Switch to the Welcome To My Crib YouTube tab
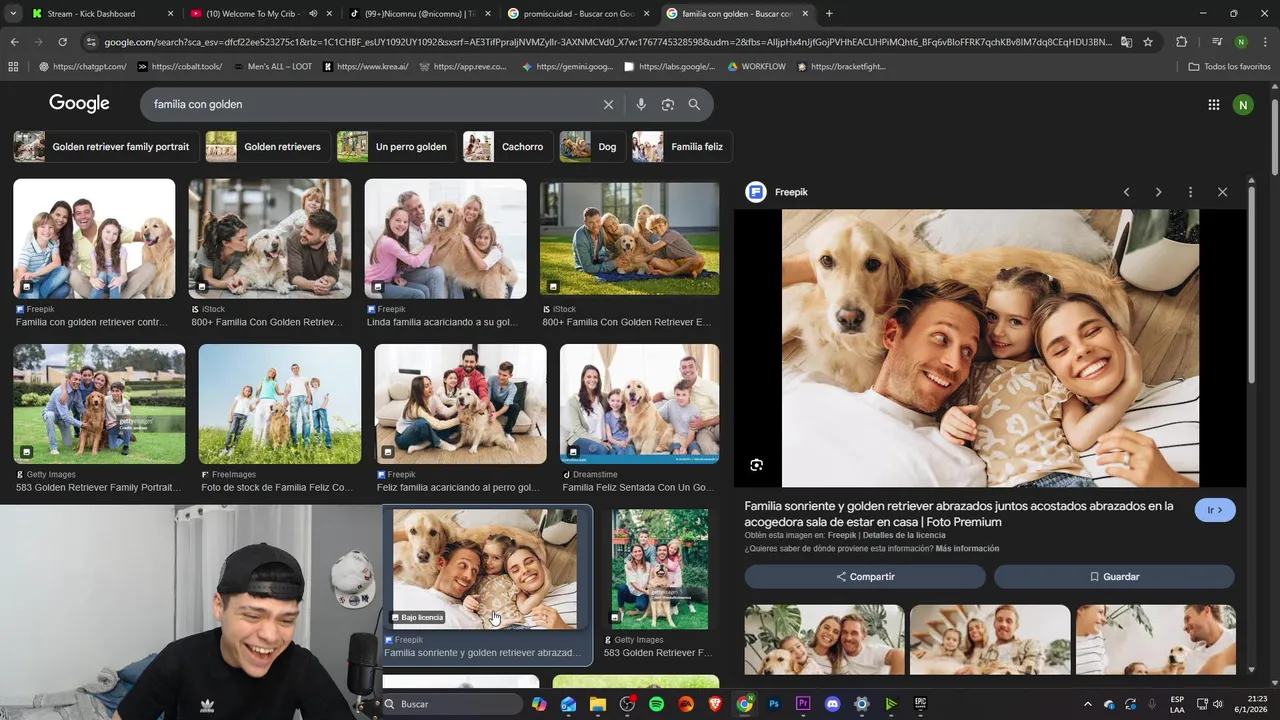The height and width of the screenshot is (720, 1280). pos(261,14)
